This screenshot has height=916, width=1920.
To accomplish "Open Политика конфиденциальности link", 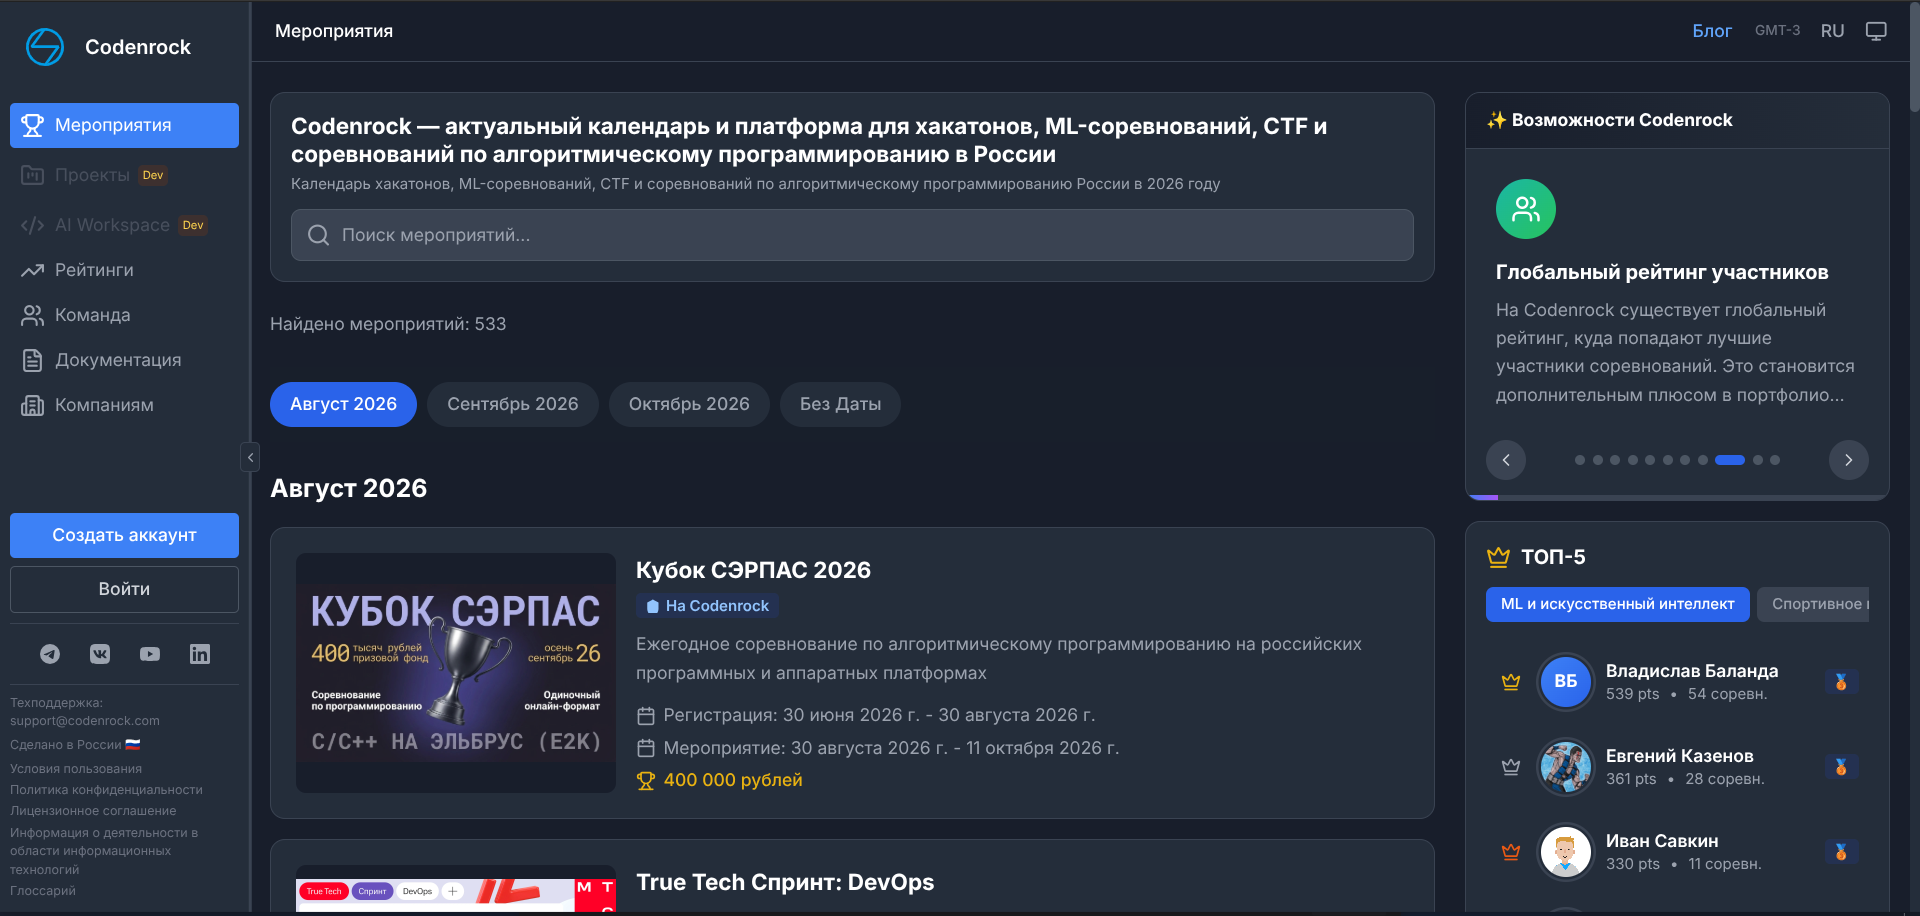I will pyautogui.click(x=106, y=790).
